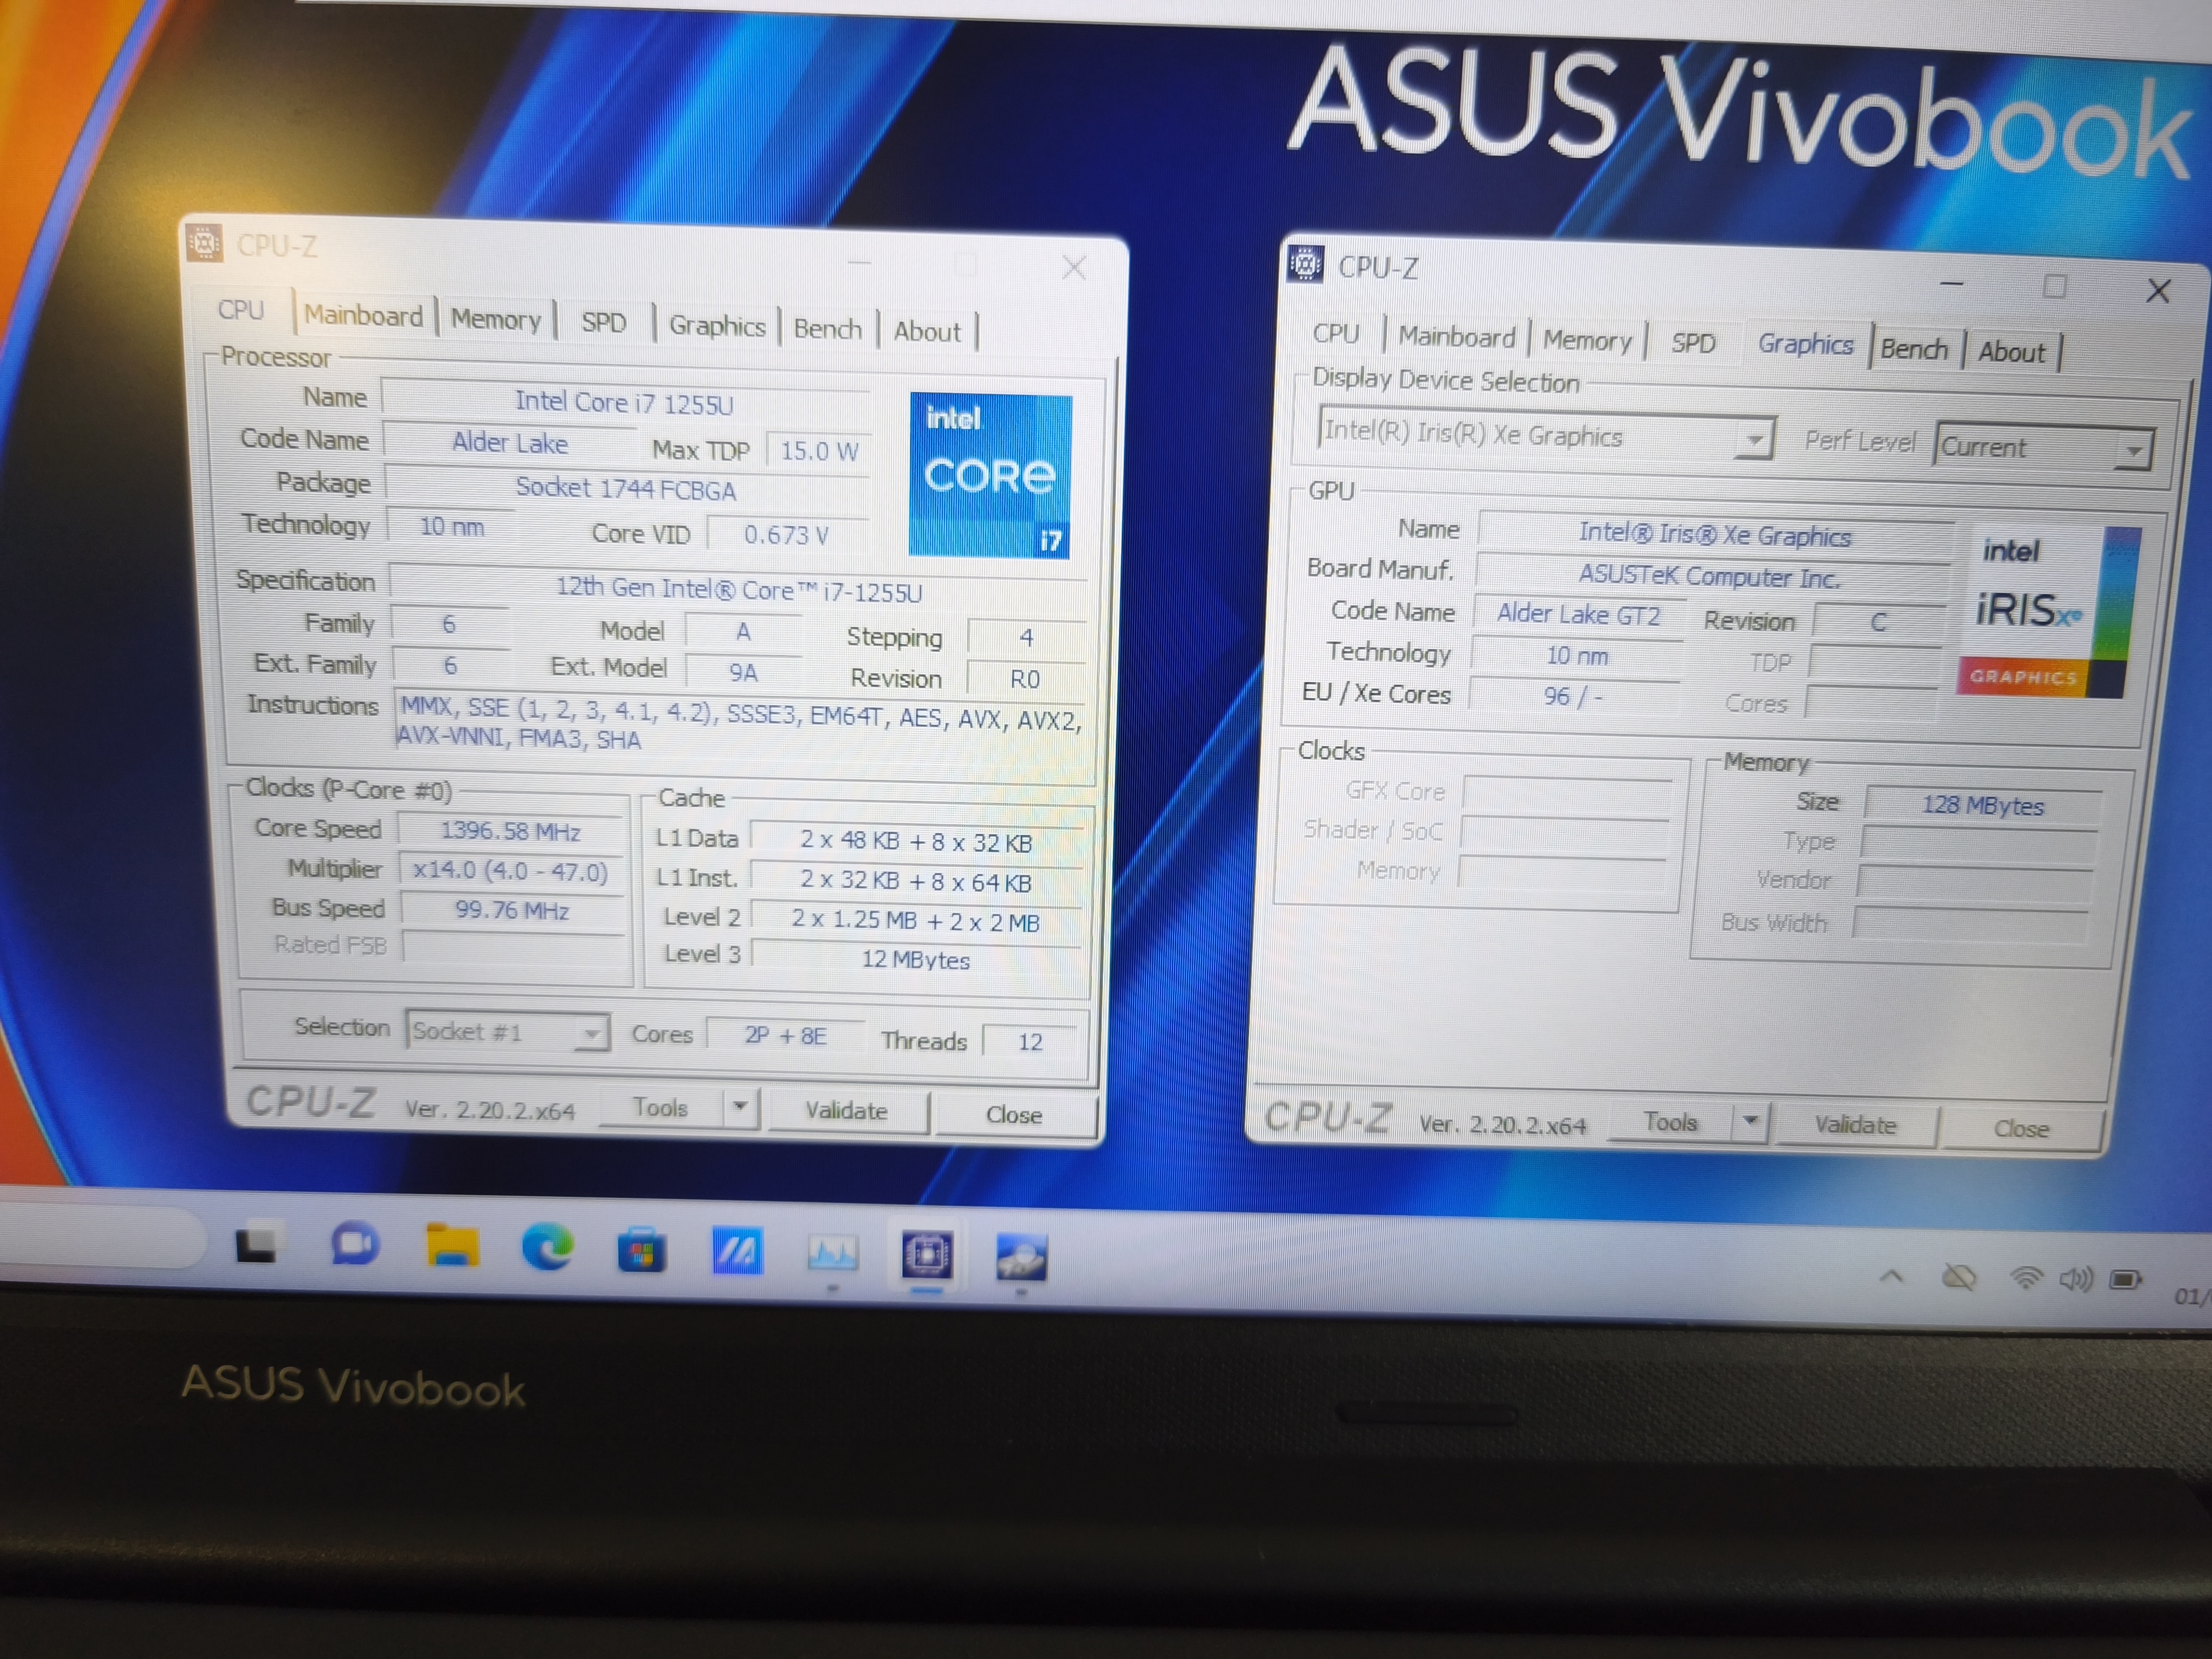The width and height of the screenshot is (2212, 1659).
Task: Click the Cores value '2P + 8E'
Action: coord(785,1036)
